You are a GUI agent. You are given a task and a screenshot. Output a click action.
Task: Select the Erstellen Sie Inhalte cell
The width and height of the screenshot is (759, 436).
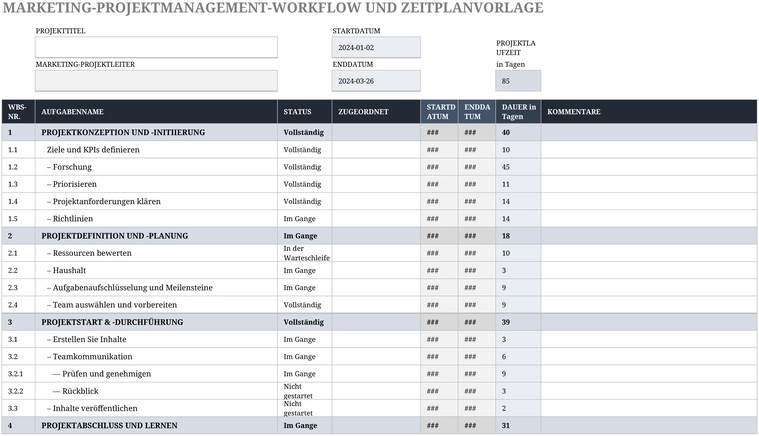click(156, 339)
